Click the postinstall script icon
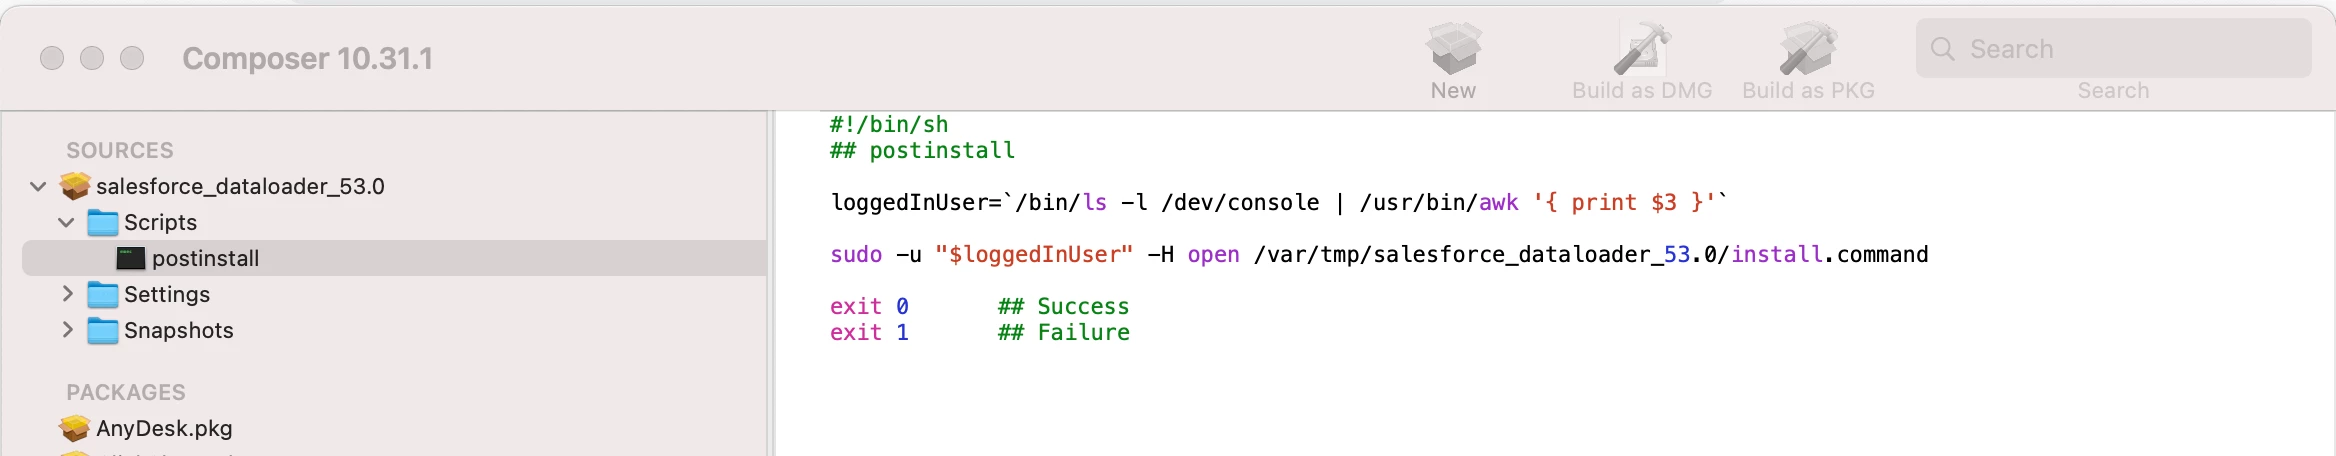The width and height of the screenshot is (2336, 456). click(131, 258)
